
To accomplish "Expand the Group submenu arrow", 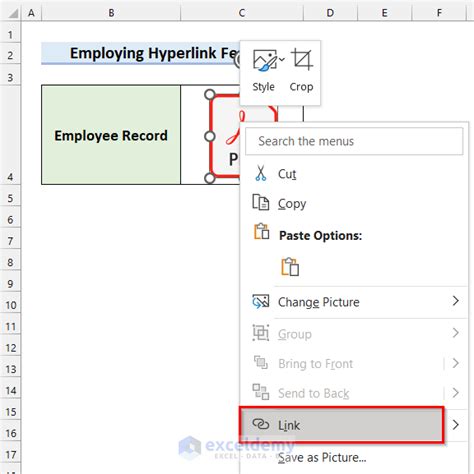I will pos(456,333).
